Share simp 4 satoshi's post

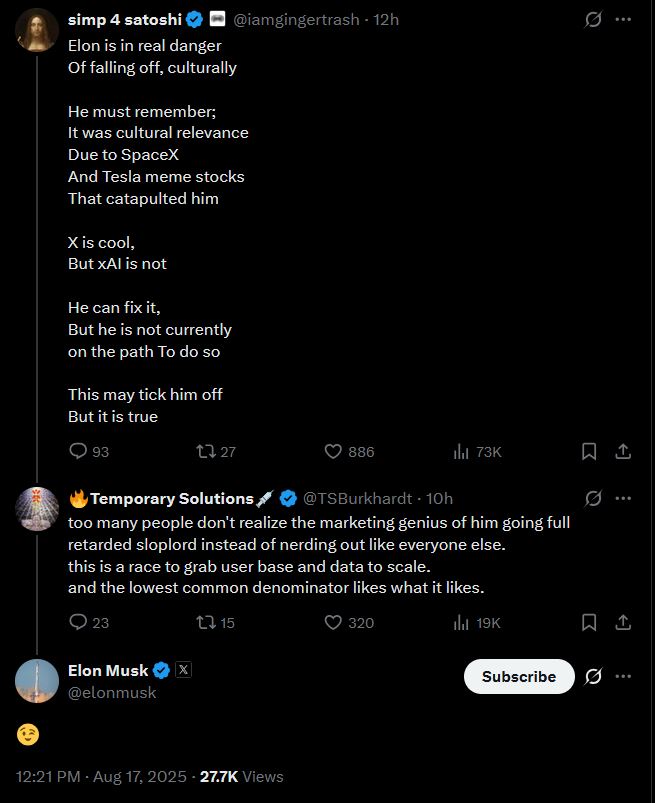[623, 451]
